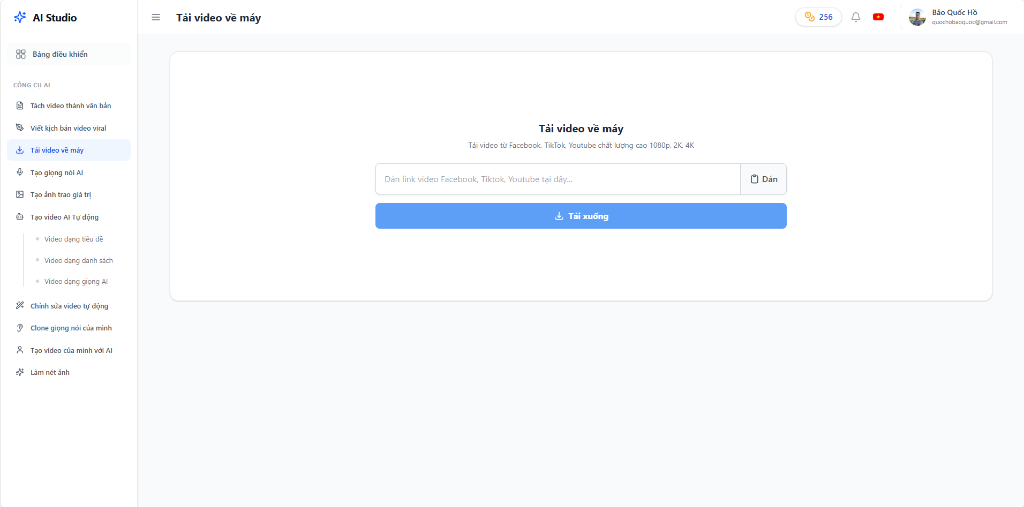Image resolution: width=1024 pixels, height=507 pixels.
Task: Click the Bảng điều khiển dashboard grid icon
Action: (x=20, y=54)
